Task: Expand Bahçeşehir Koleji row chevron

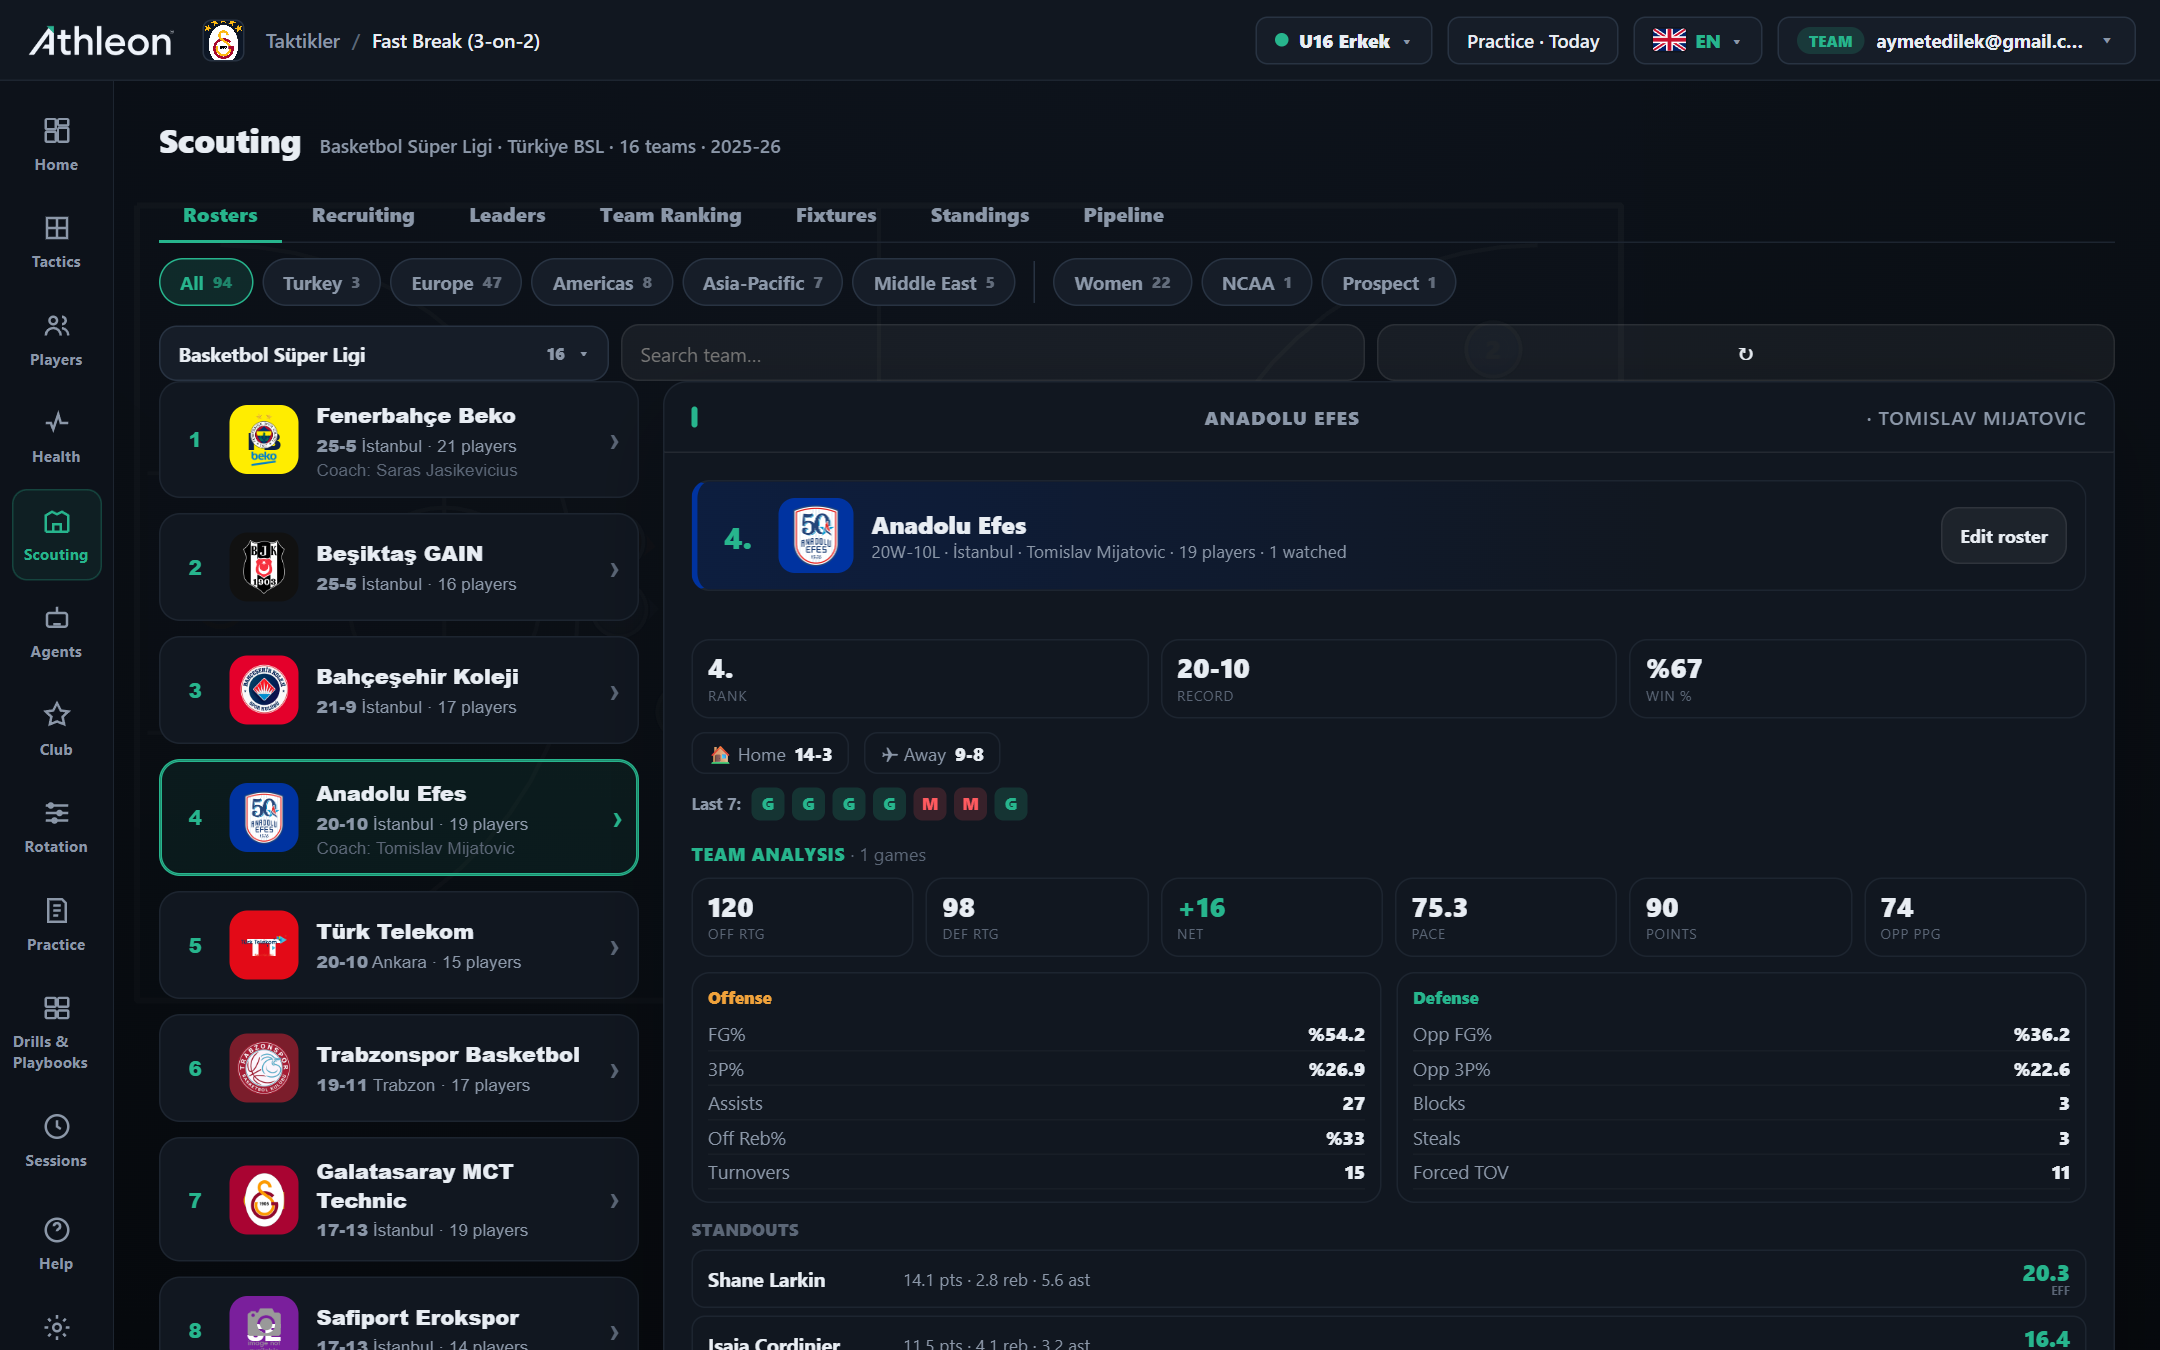Action: [615, 692]
